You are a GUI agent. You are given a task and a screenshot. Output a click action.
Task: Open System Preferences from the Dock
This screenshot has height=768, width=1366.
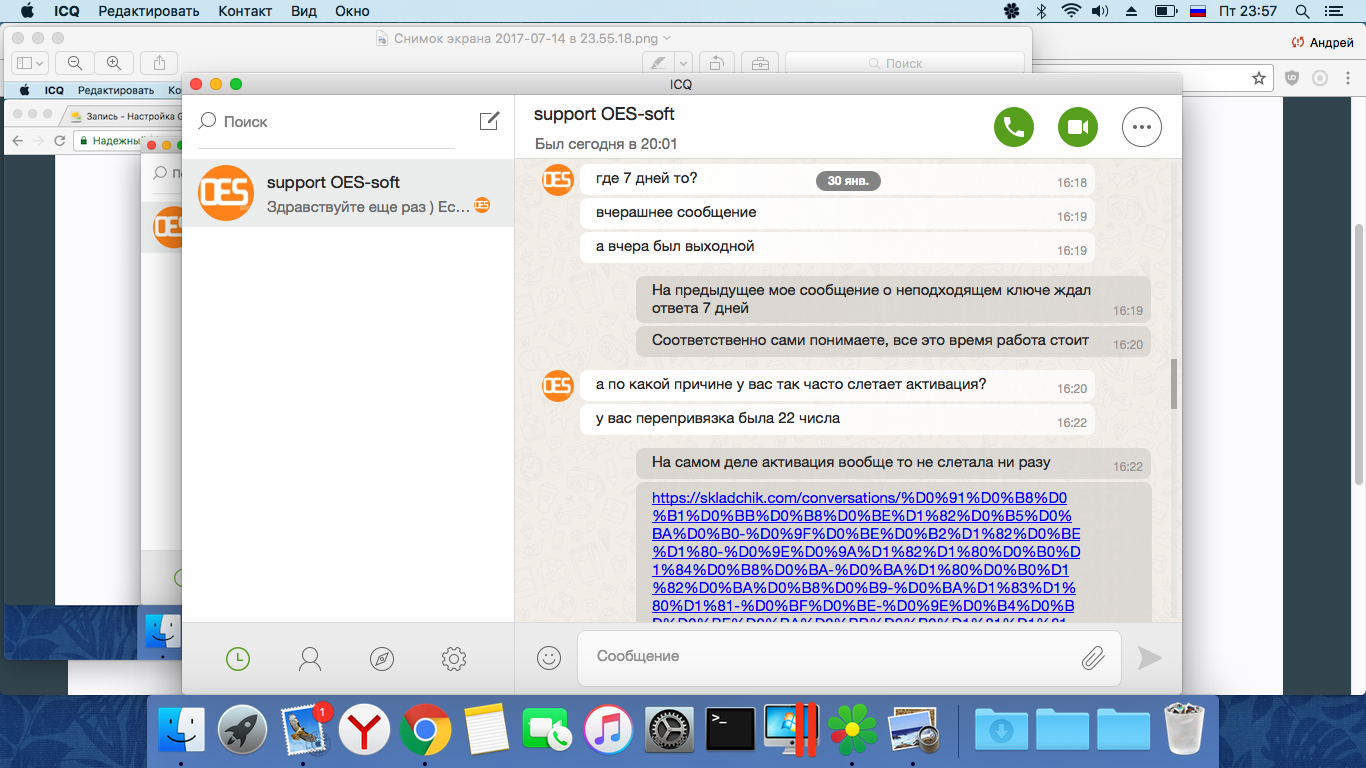669,731
